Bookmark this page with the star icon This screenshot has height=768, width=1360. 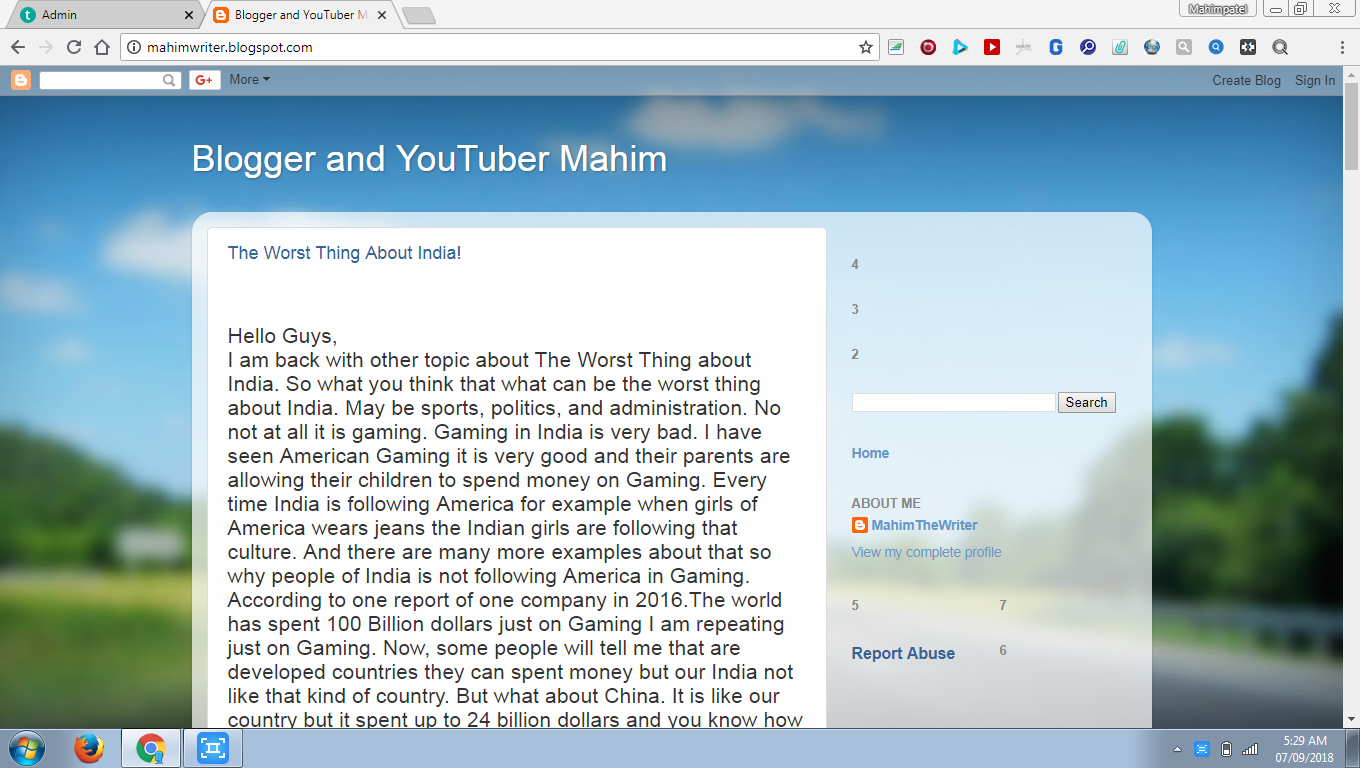tap(866, 47)
